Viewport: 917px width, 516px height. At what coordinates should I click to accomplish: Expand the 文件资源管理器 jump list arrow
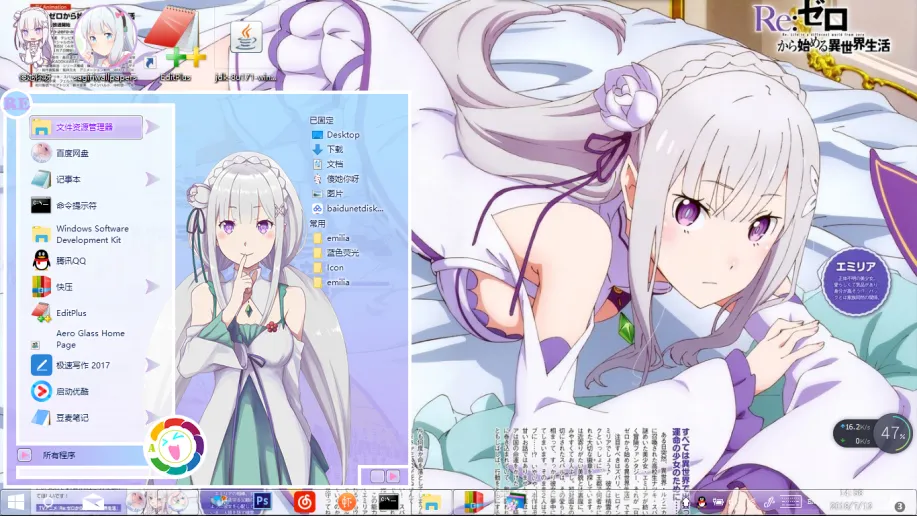tap(152, 127)
